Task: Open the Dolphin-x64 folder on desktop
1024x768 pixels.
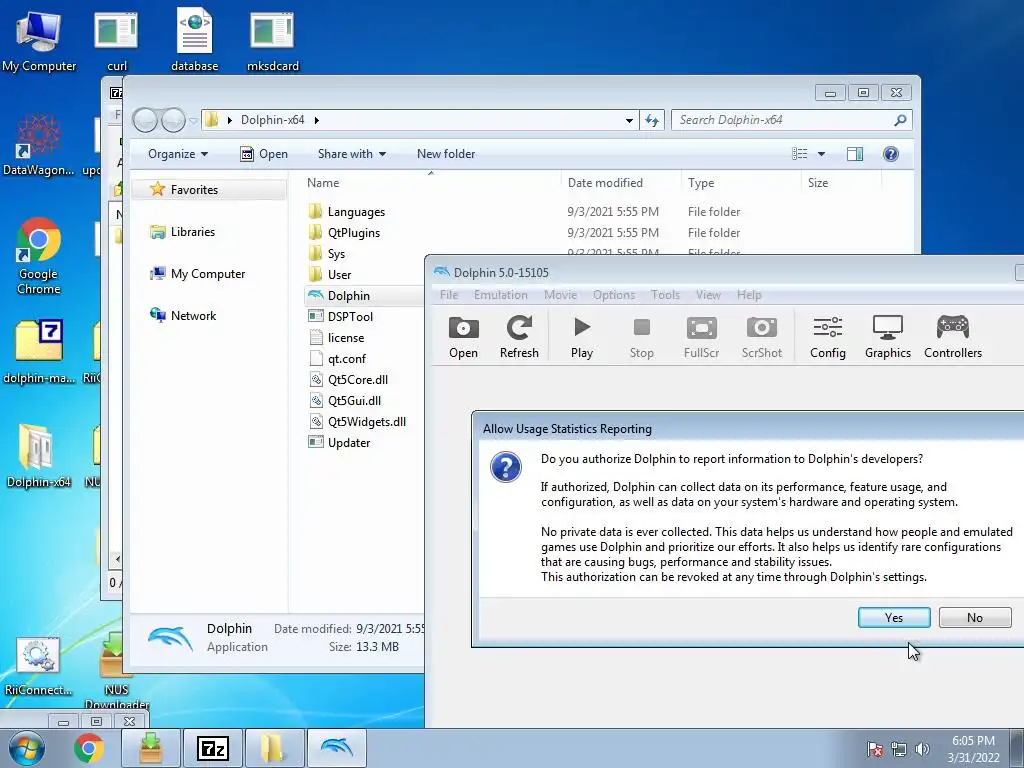Action: (x=39, y=456)
